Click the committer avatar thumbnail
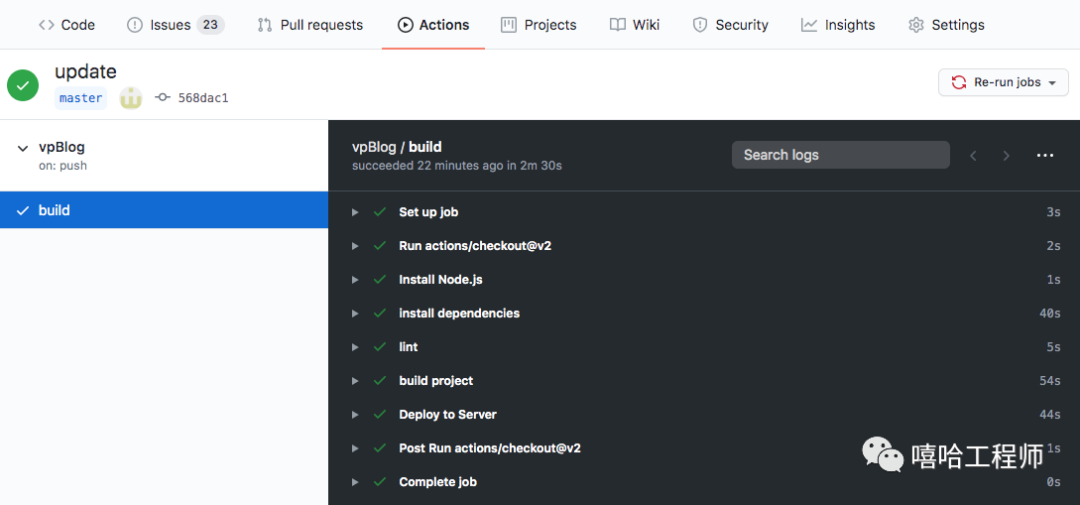 point(131,98)
